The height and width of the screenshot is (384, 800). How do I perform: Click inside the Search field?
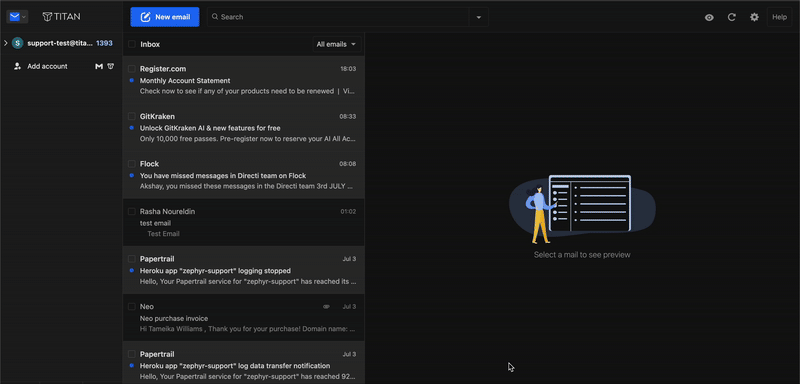(x=338, y=17)
